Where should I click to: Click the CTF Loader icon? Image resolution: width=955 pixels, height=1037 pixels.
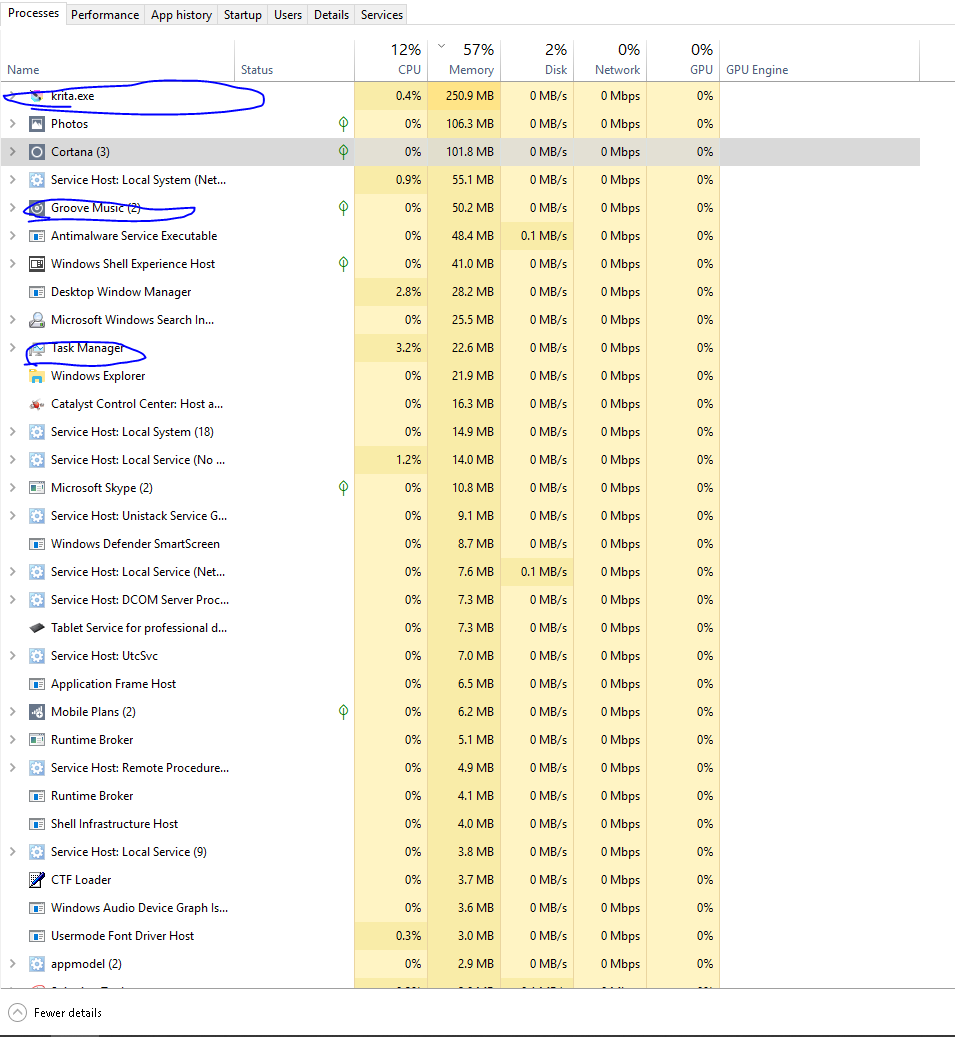click(37, 880)
